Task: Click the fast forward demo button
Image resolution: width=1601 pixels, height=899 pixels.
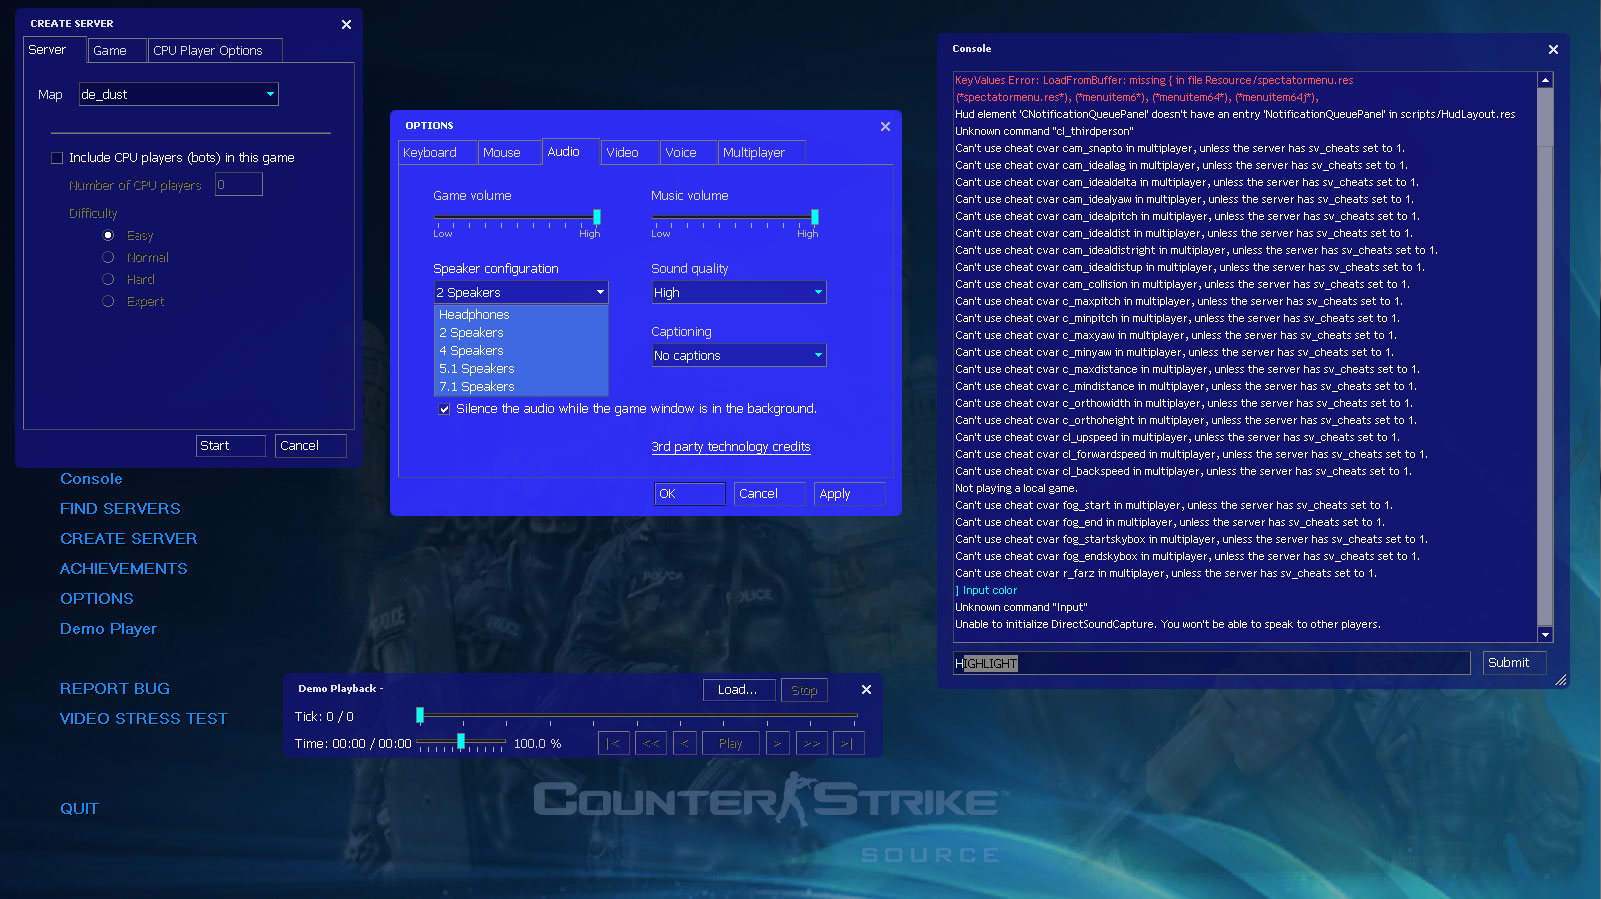Action: point(811,744)
